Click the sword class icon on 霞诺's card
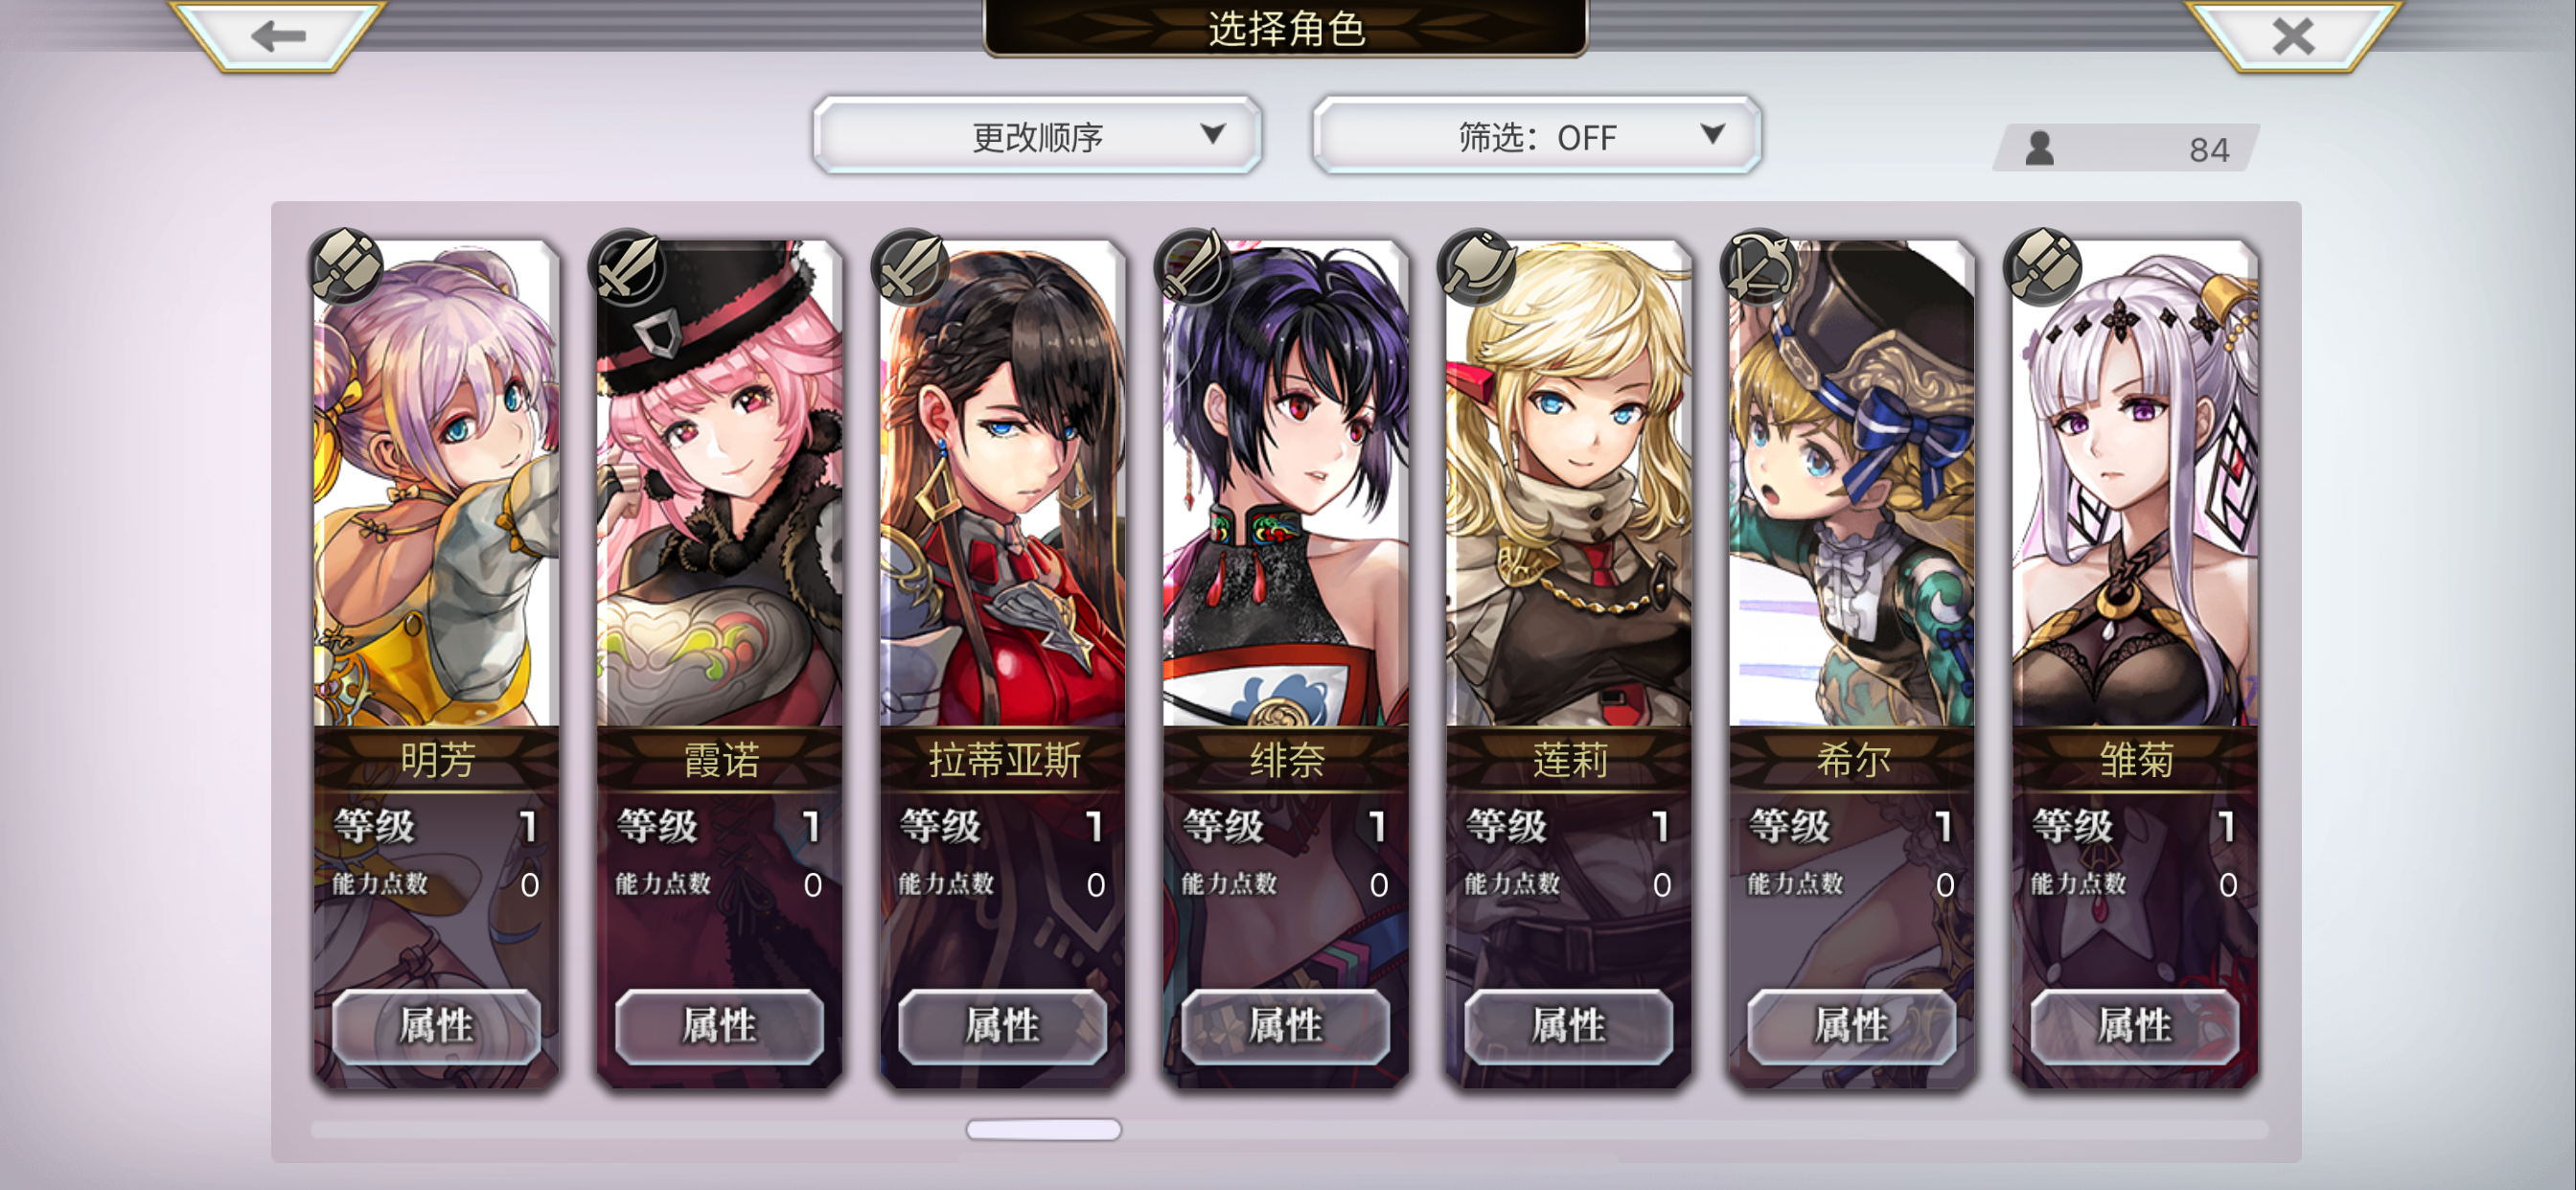 tap(629, 266)
